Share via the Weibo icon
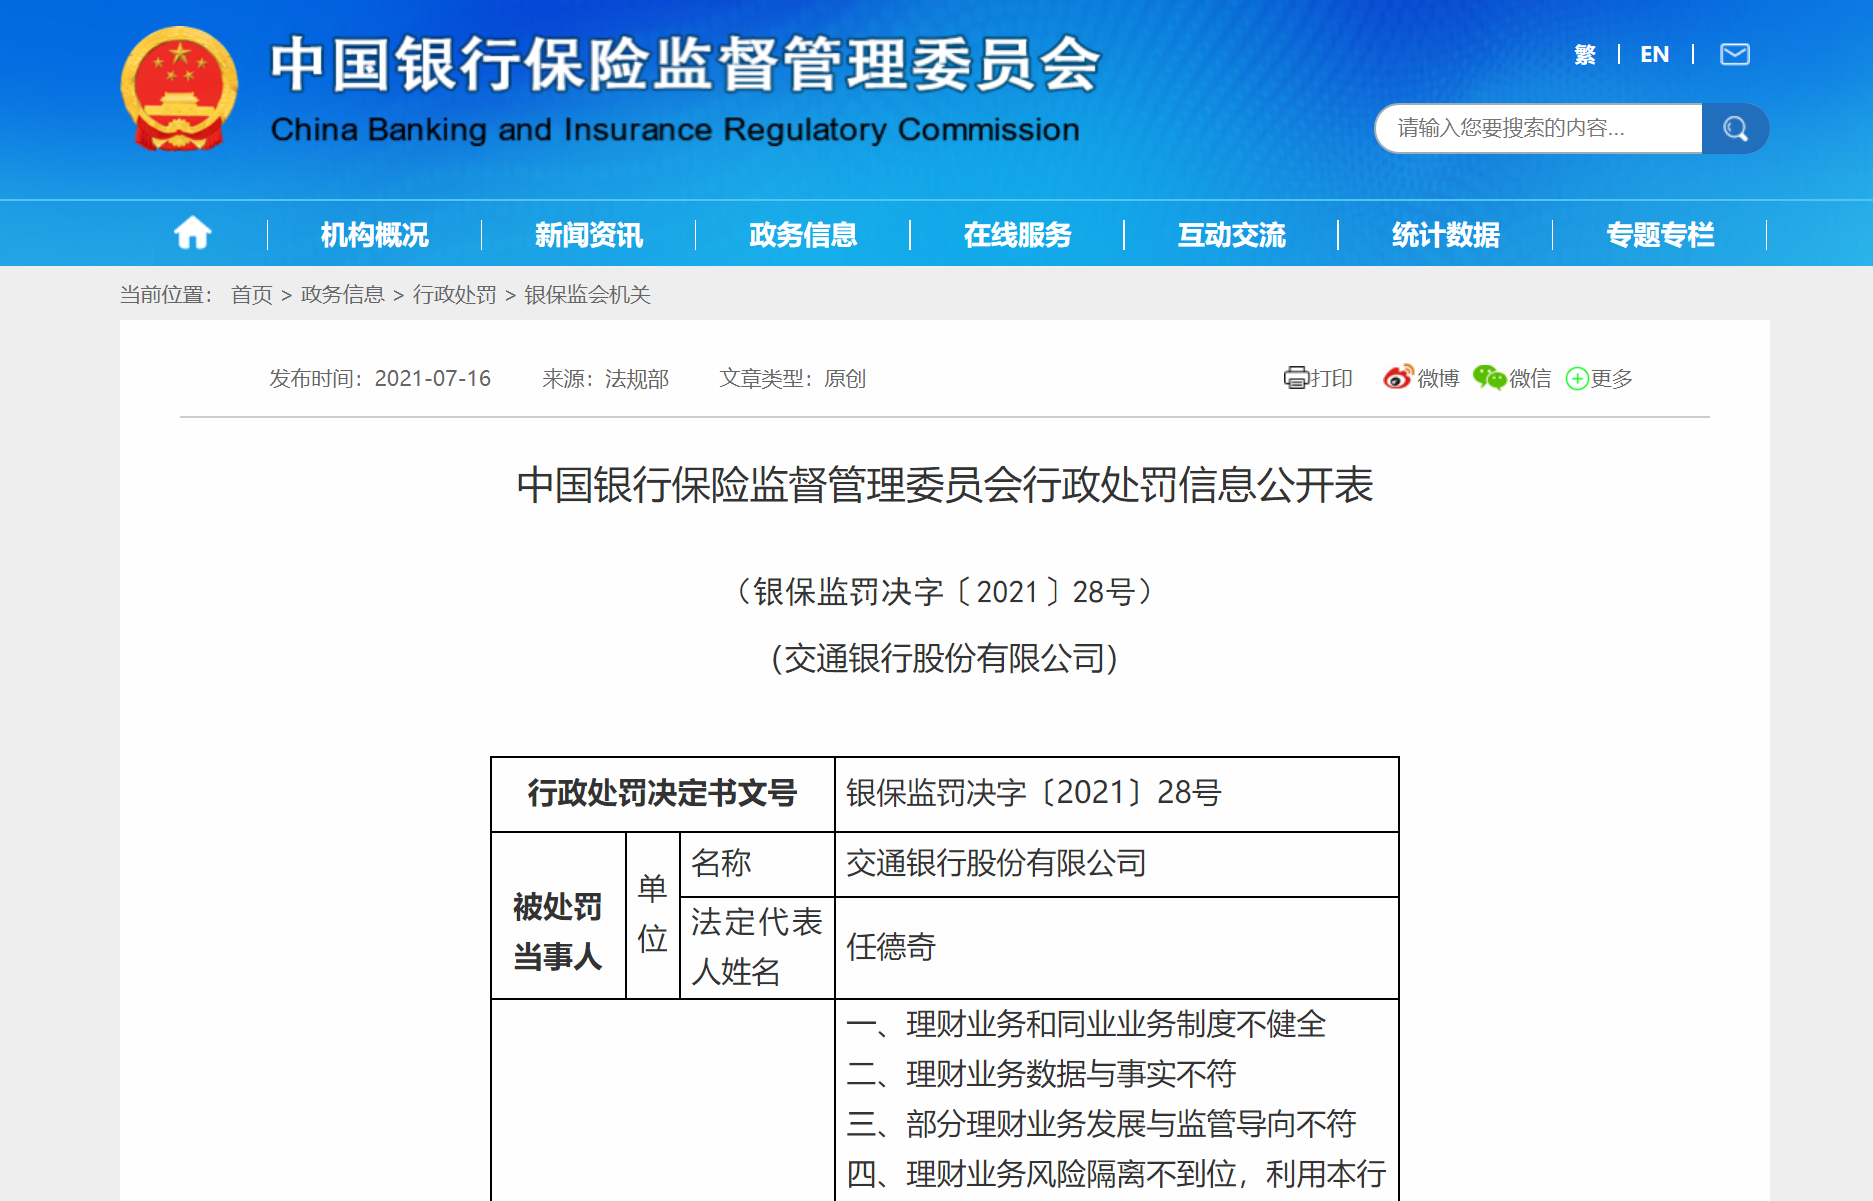Image resolution: width=1873 pixels, height=1201 pixels. 1398,377
